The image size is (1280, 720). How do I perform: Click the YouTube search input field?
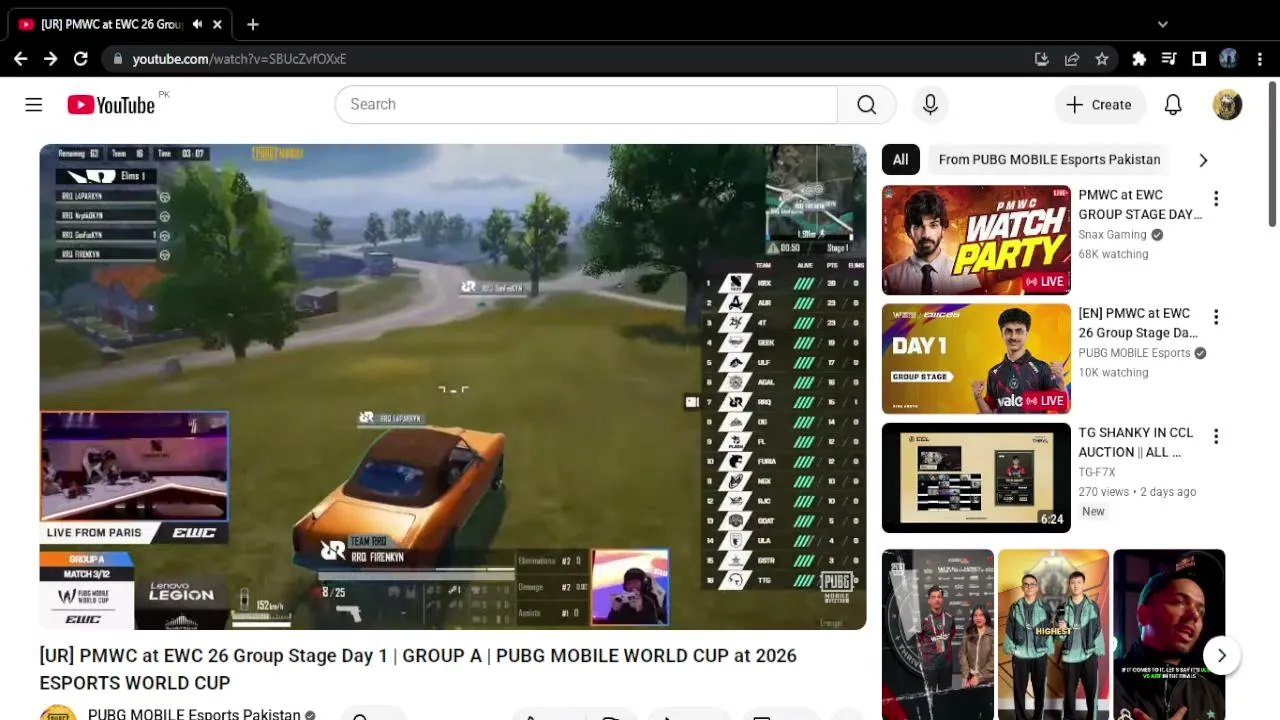click(586, 105)
